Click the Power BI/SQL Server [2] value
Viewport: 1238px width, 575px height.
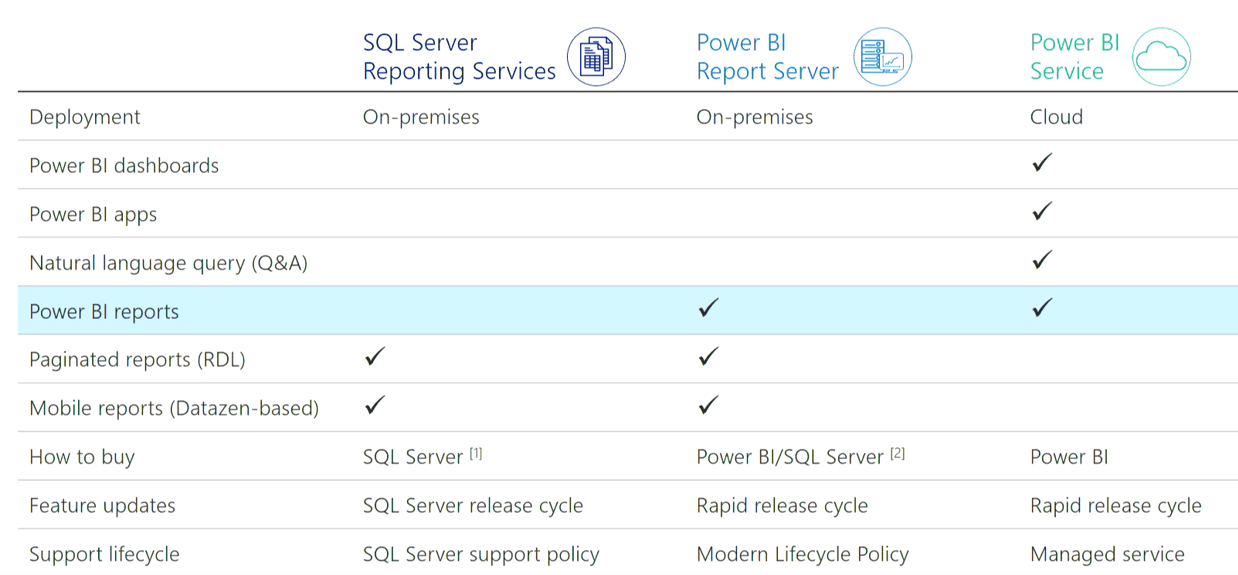801,456
